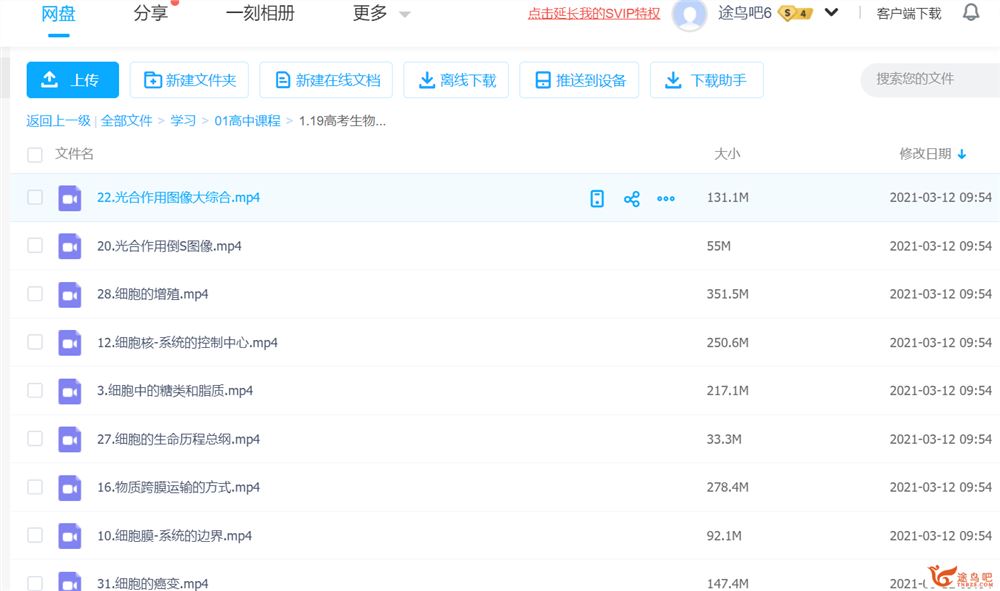
Task: Click video icon of 10.细胞膜-系统的边界.mp4
Action: tap(70, 536)
